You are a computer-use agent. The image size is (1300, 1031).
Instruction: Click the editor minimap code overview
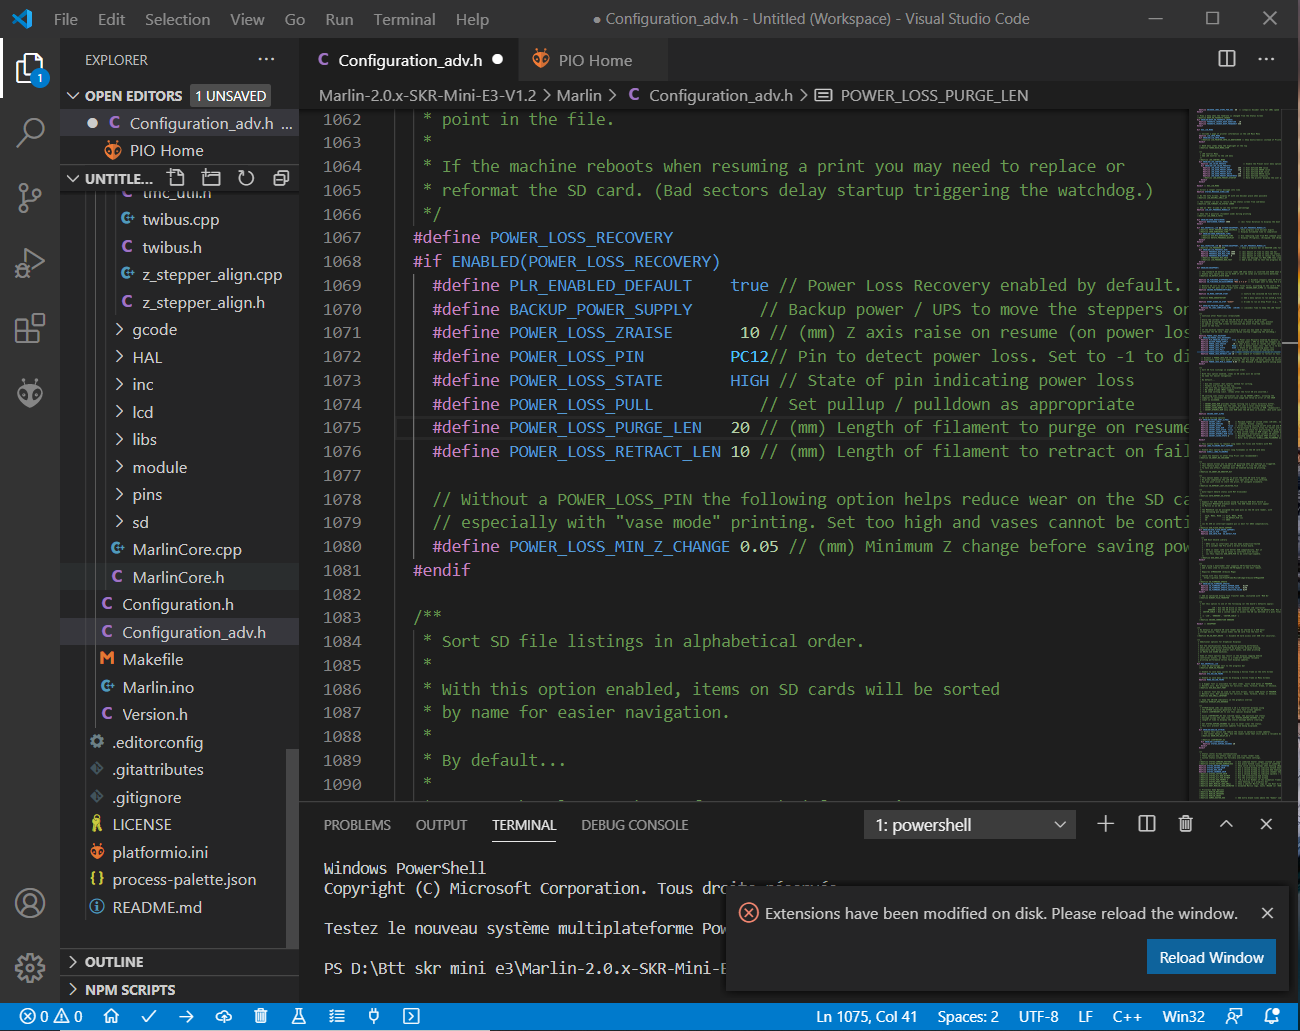[1240, 455]
